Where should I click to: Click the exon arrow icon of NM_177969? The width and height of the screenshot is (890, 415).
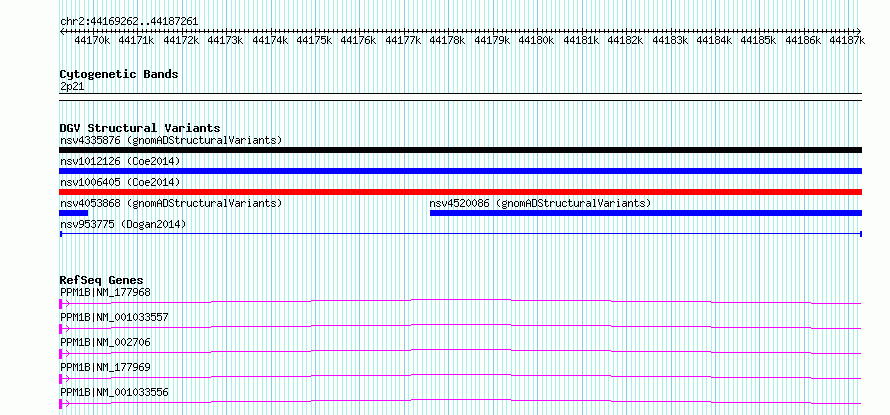64,379
